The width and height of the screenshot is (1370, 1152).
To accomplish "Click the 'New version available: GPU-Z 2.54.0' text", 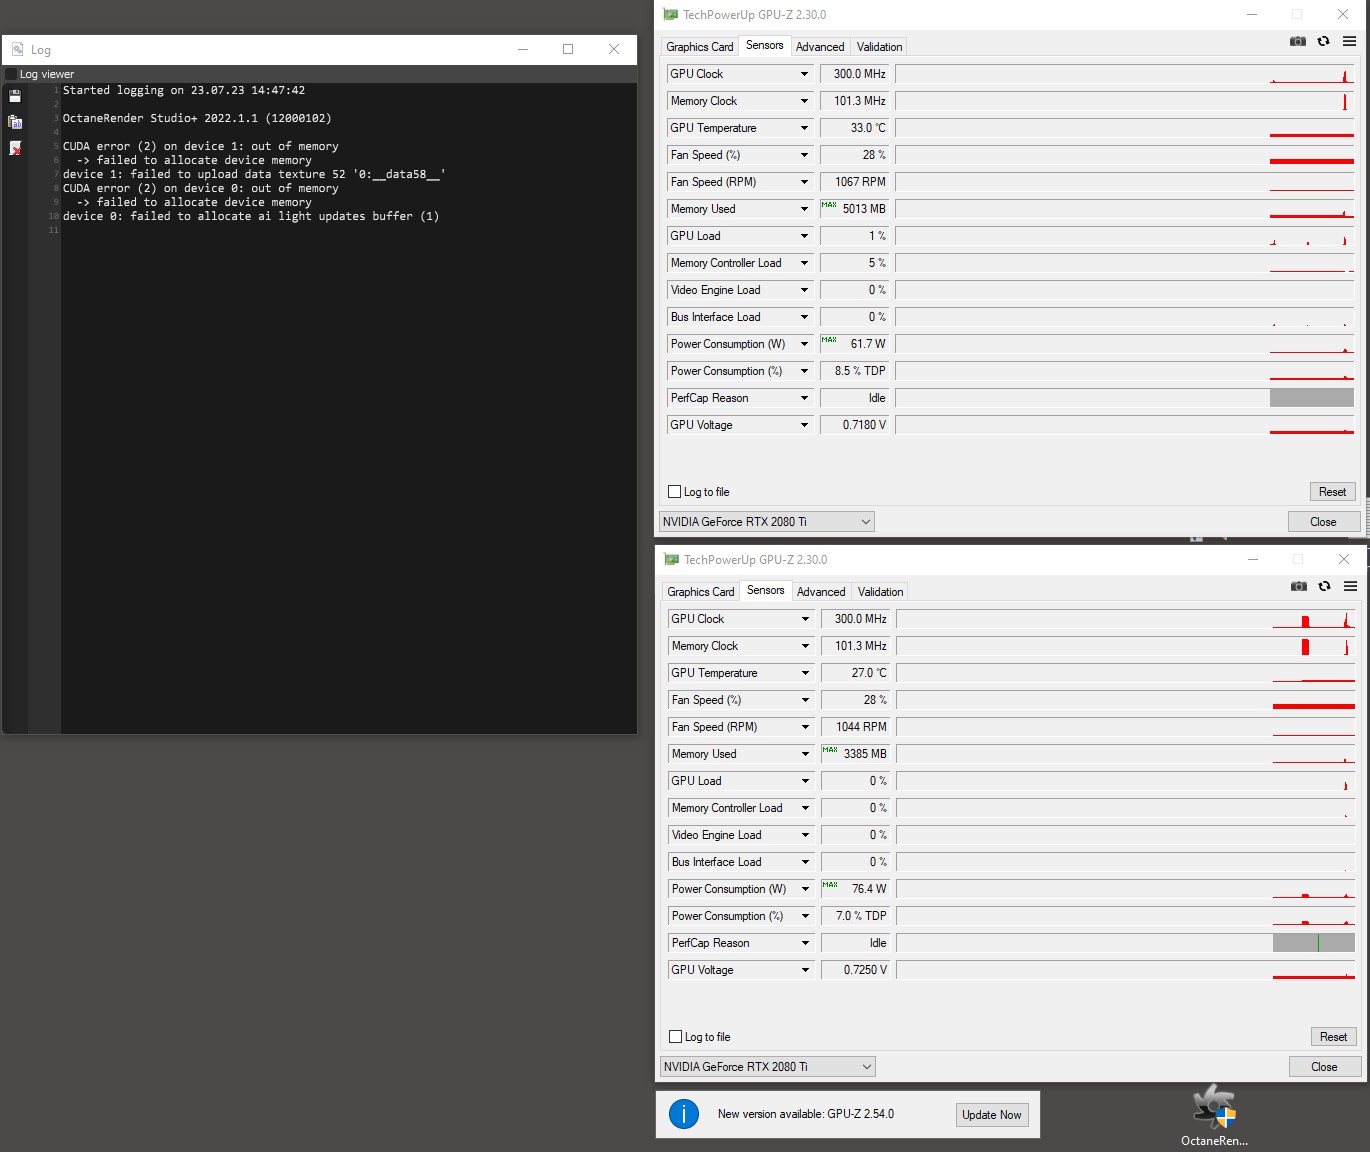I will tap(806, 1114).
